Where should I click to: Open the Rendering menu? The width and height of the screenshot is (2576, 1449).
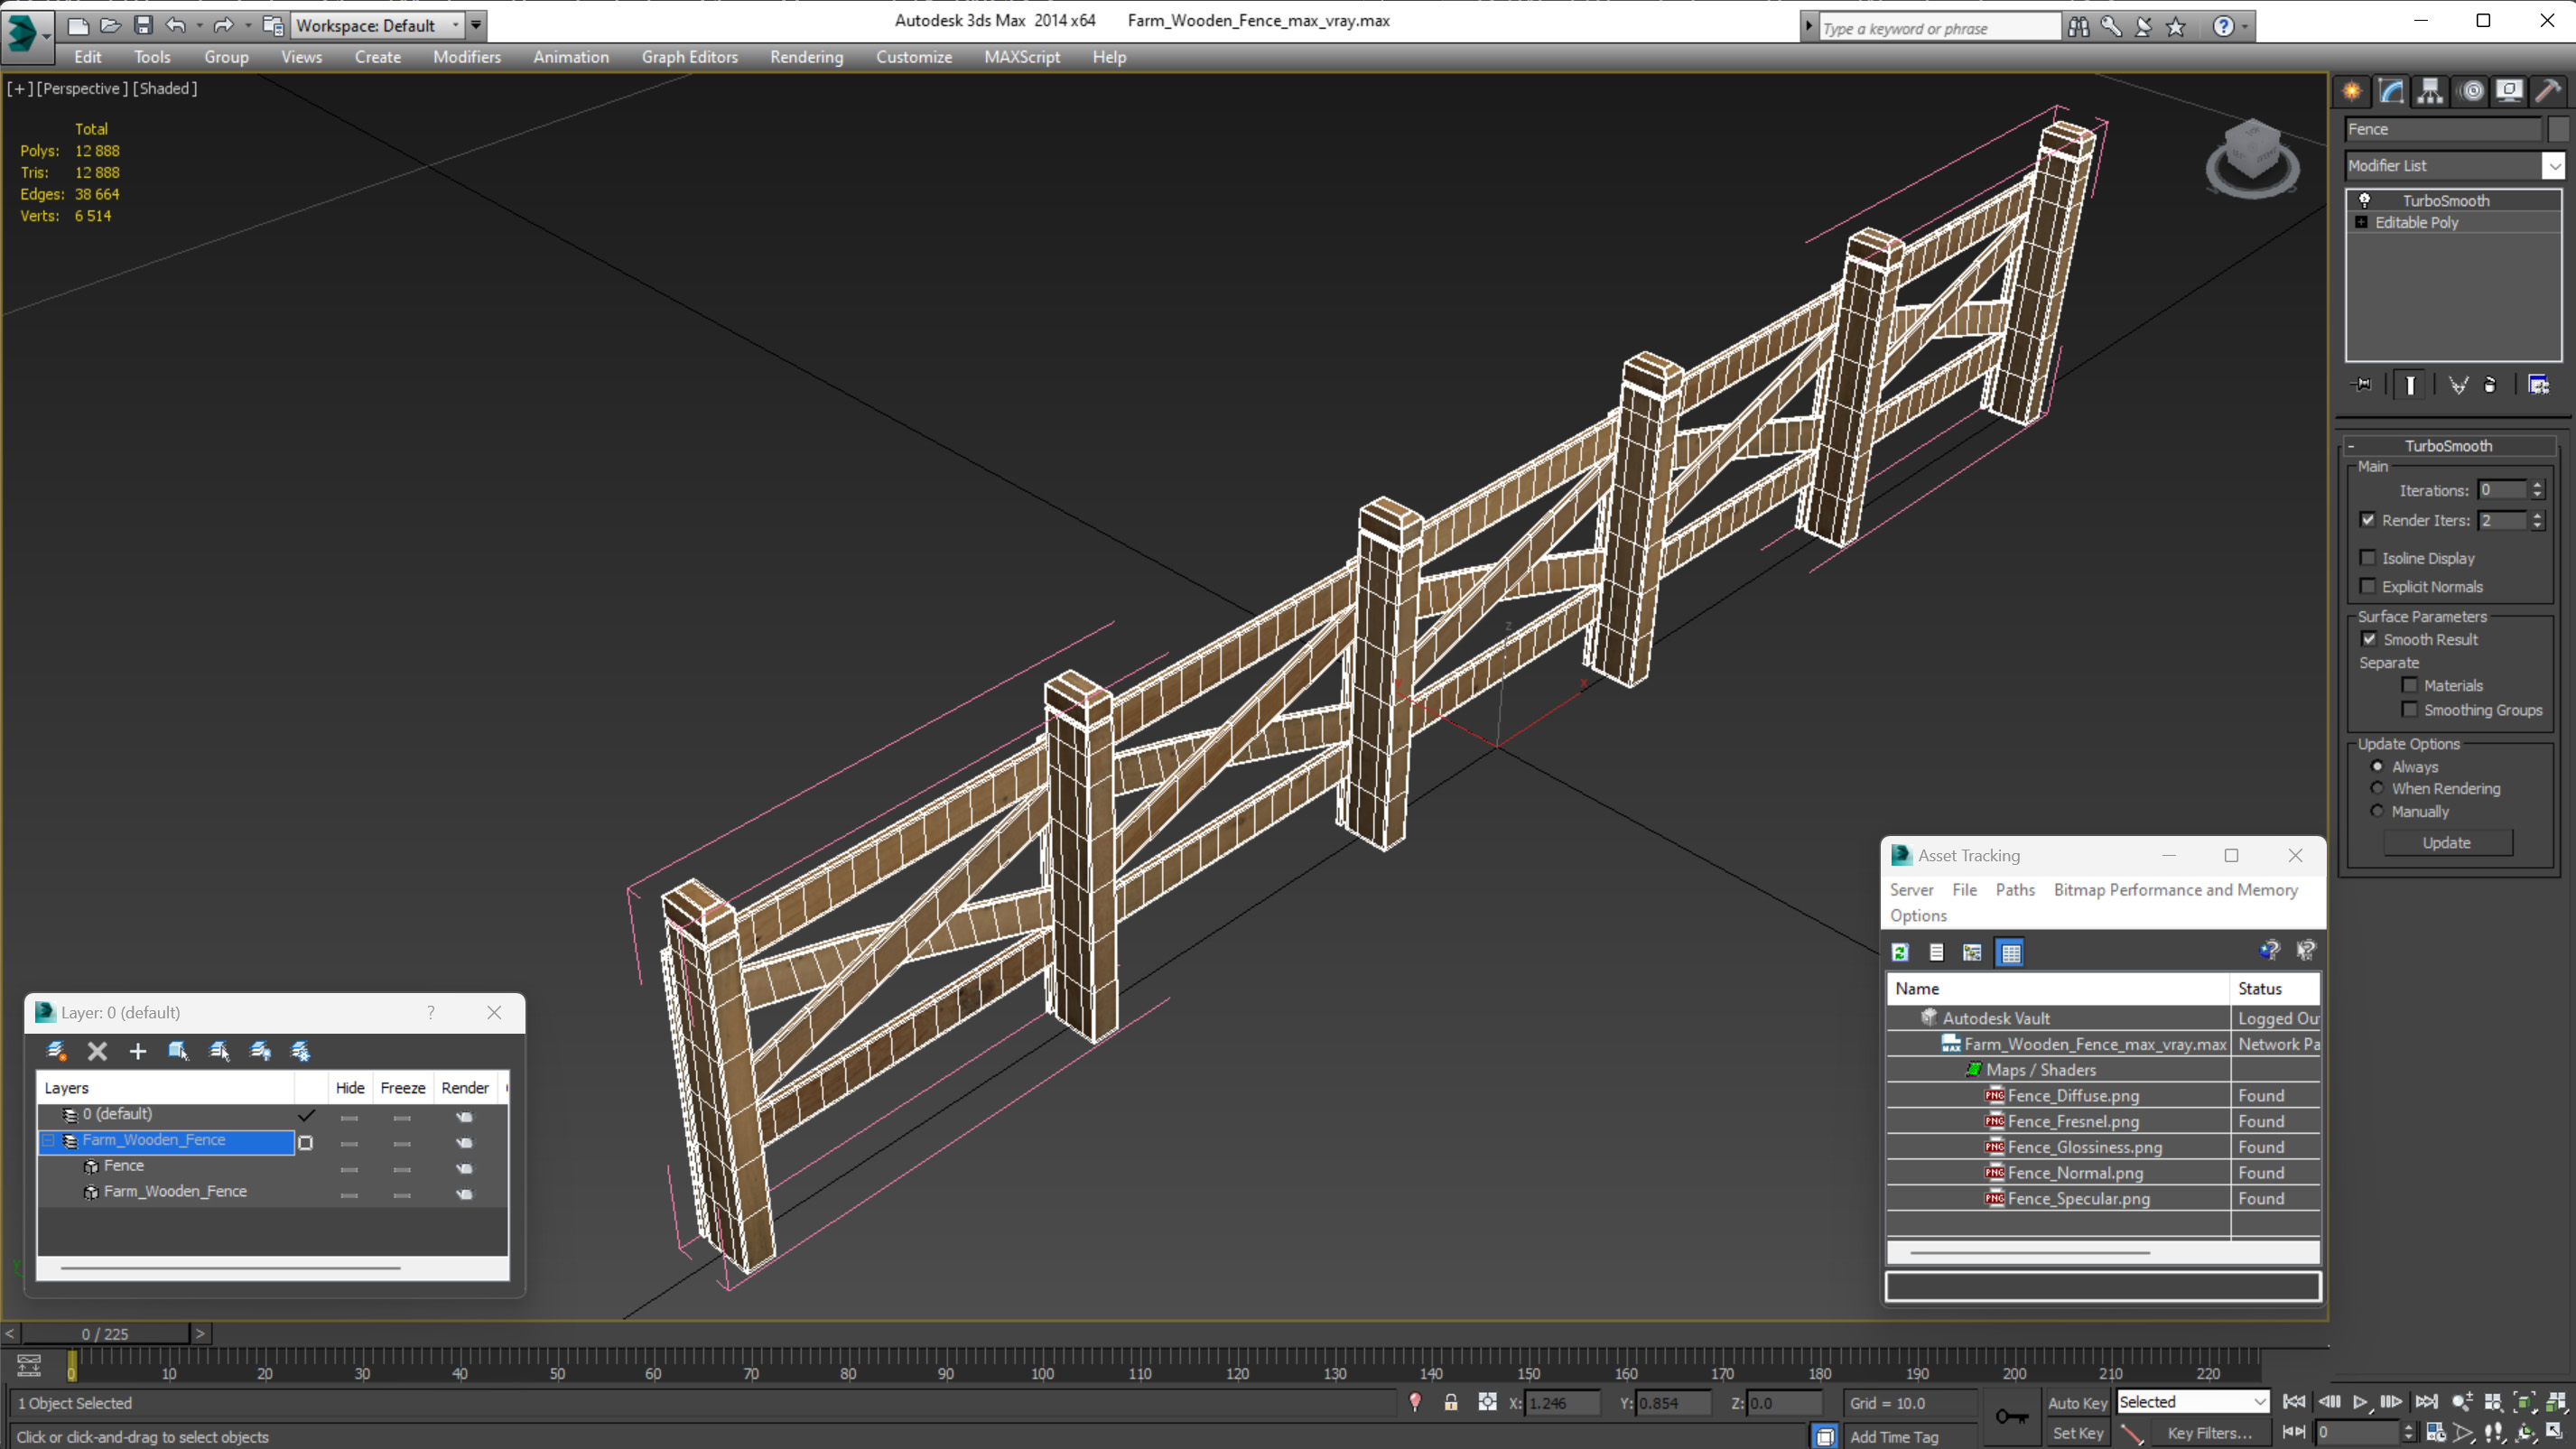(x=806, y=57)
